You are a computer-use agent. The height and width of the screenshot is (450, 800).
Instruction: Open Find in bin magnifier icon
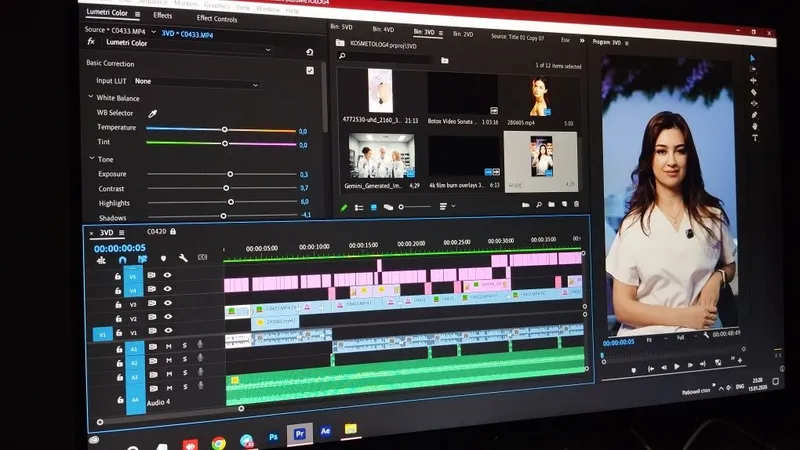[539, 205]
